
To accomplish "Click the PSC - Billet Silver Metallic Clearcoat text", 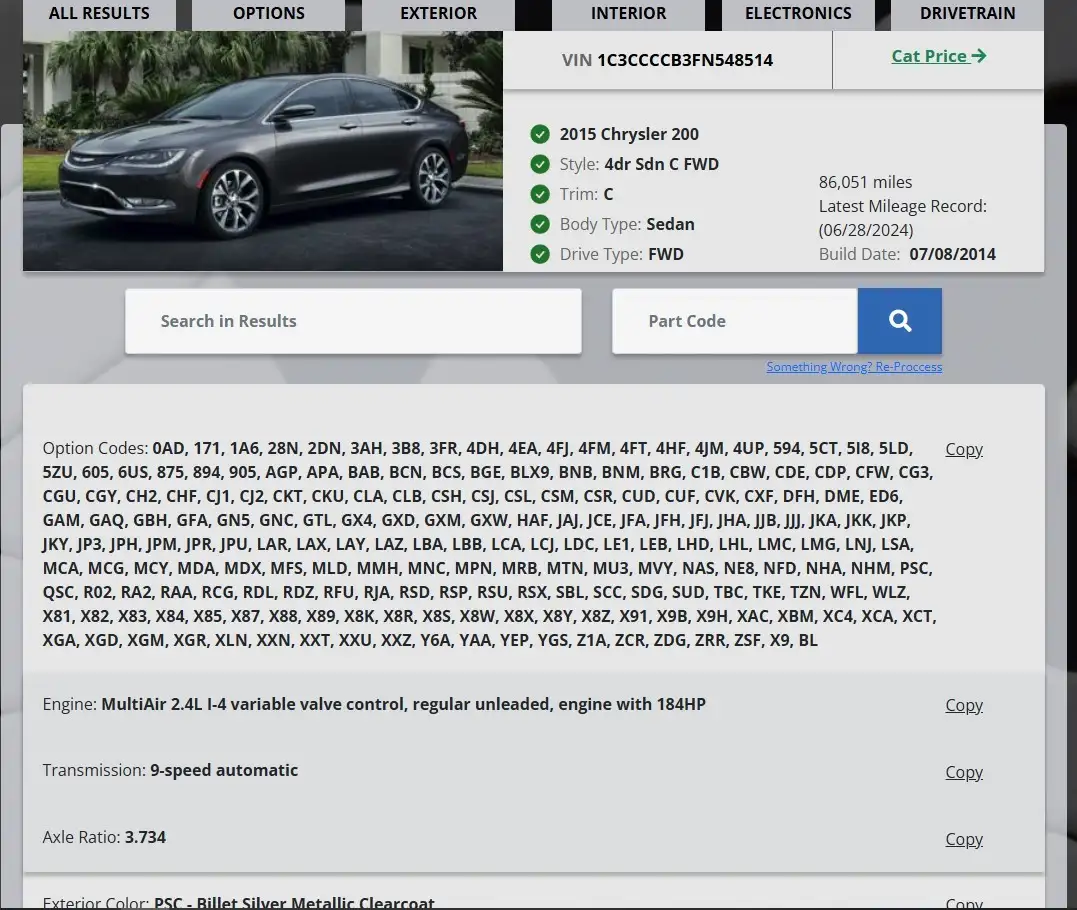I will click(x=294, y=902).
